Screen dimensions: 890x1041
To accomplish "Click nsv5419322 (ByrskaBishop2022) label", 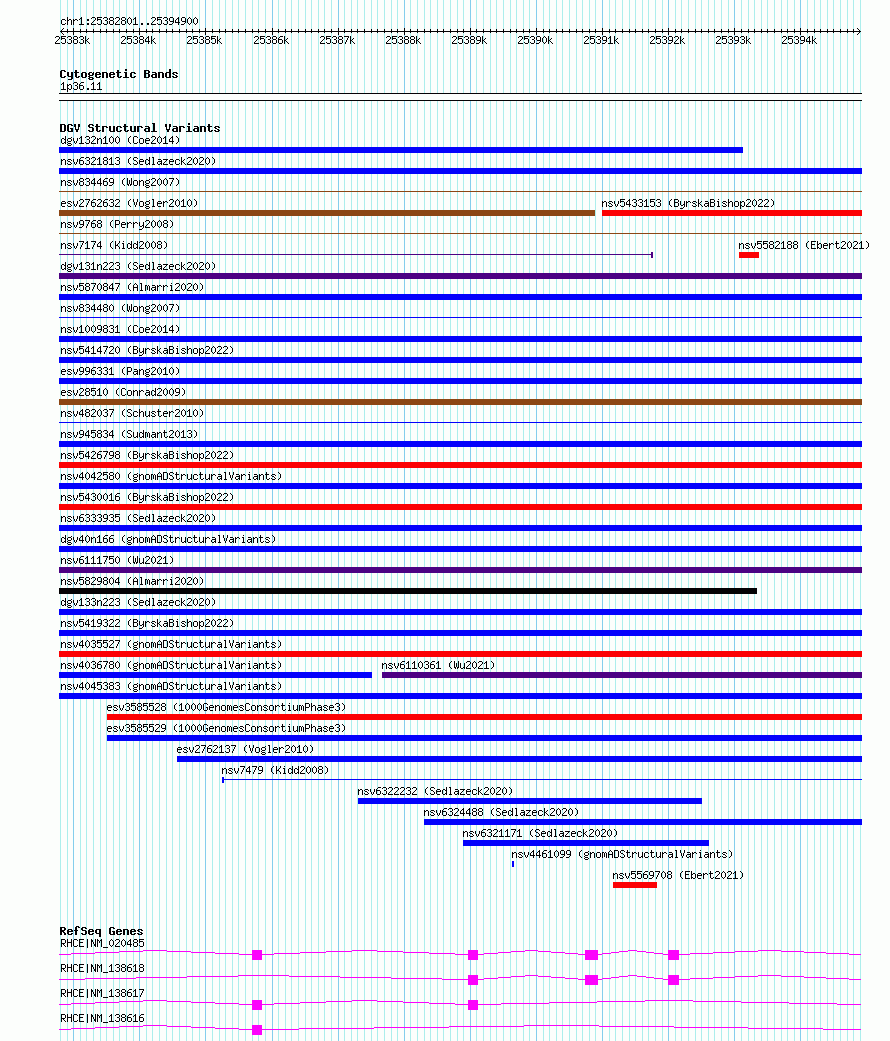I will coord(147,623).
